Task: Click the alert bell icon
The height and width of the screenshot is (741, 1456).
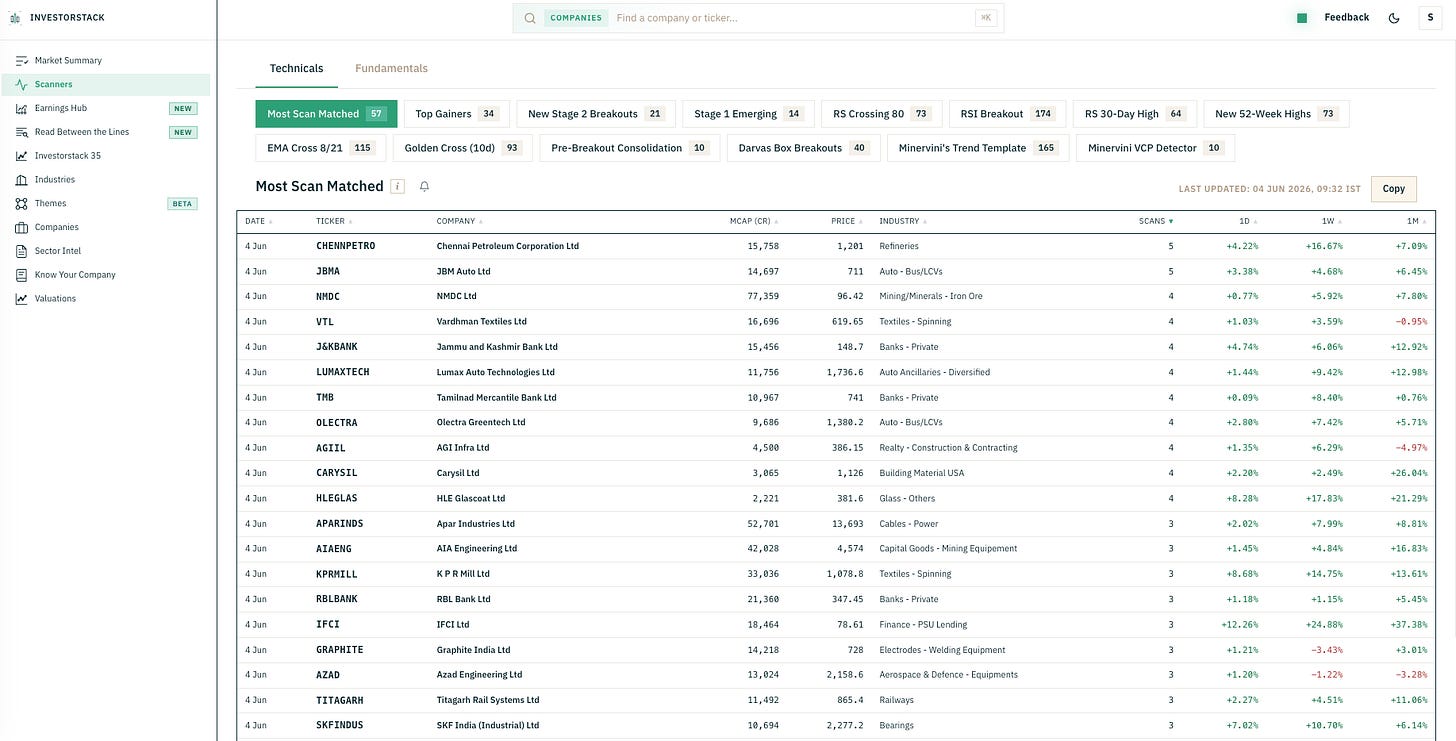Action: click(424, 186)
